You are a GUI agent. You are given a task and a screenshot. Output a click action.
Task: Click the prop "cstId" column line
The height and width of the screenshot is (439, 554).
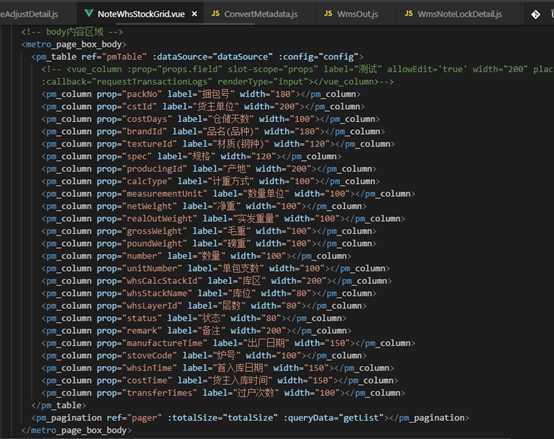(203, 107)
